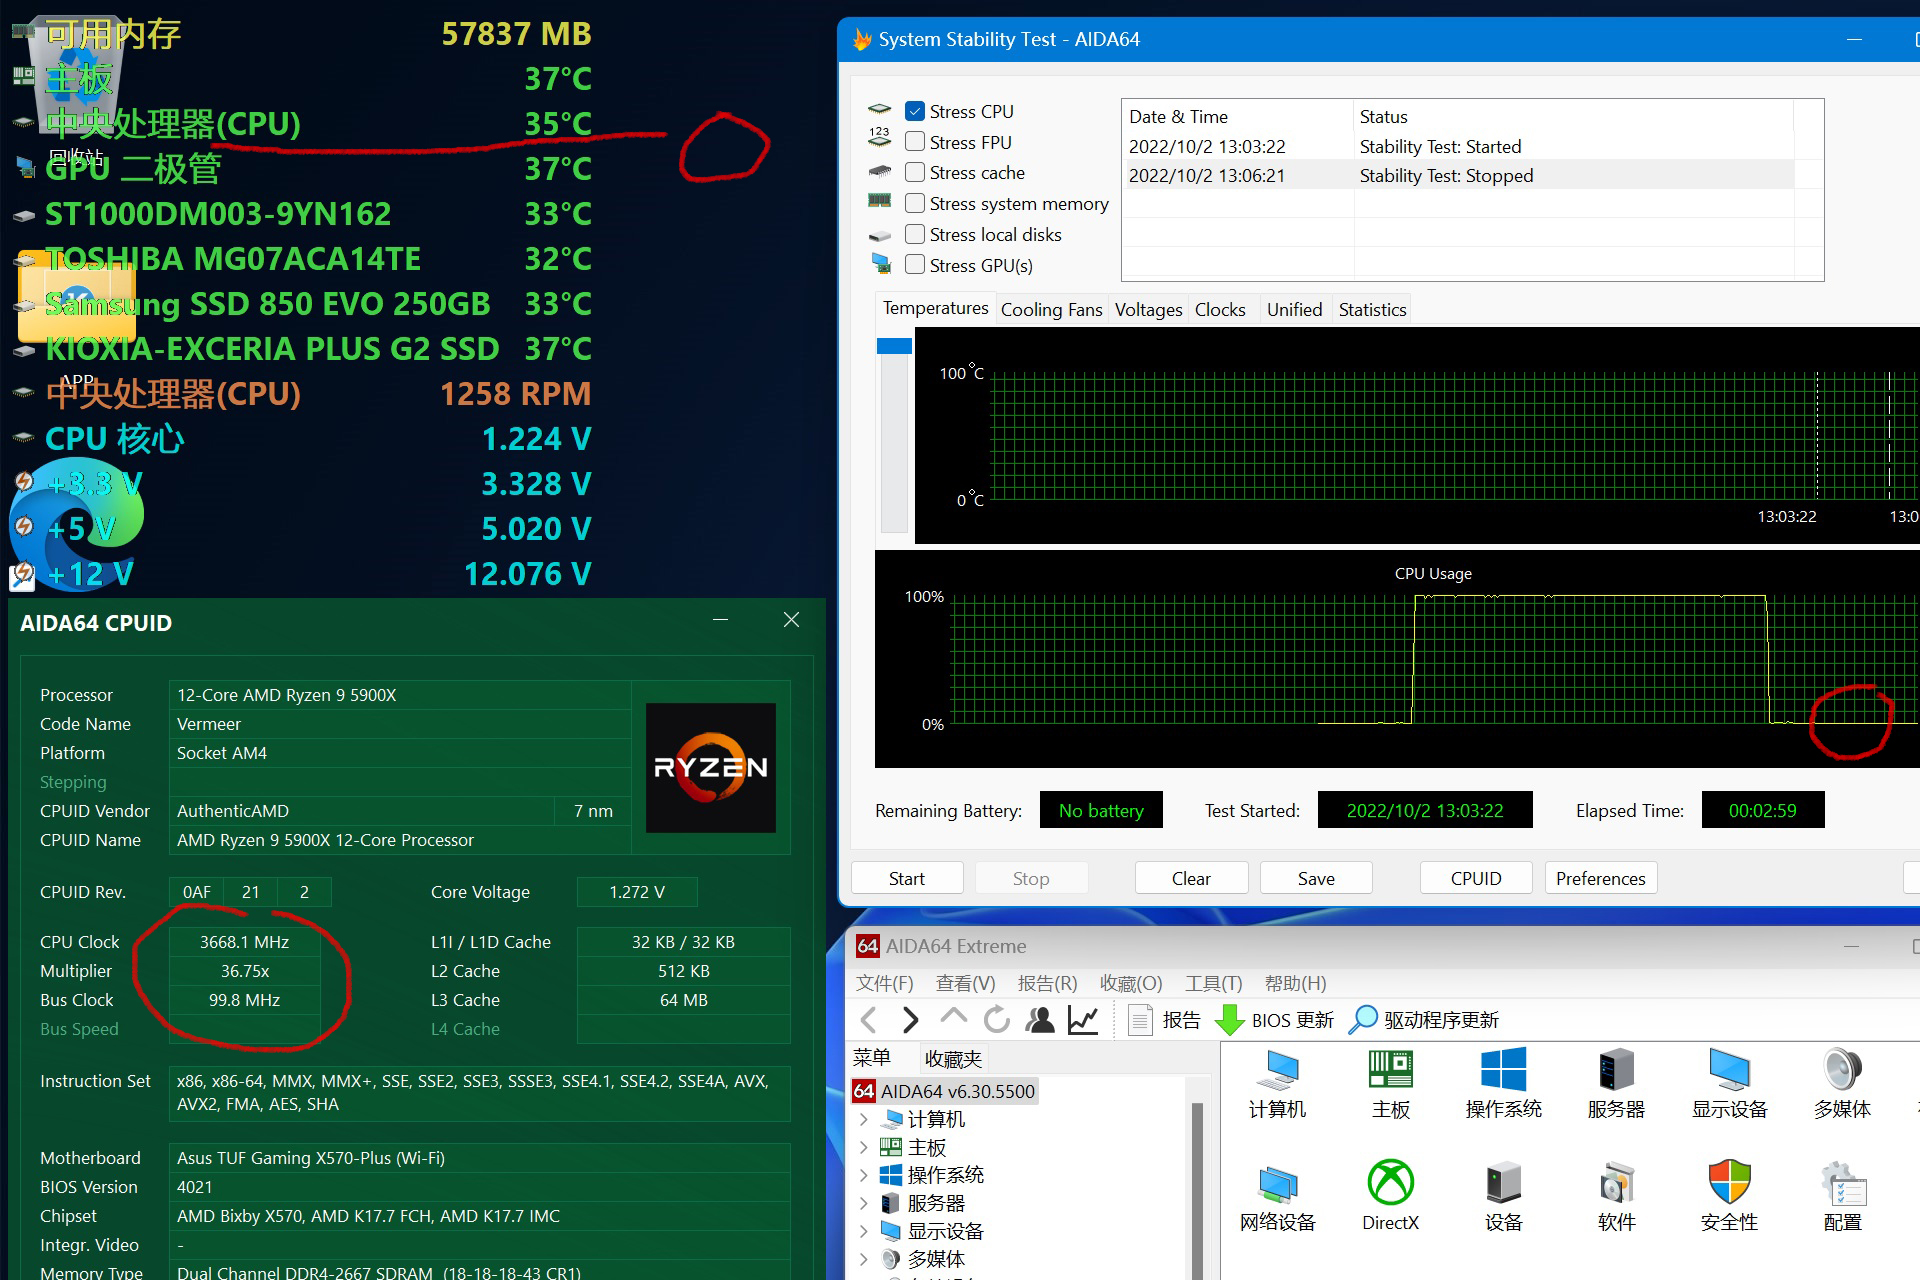Click the graph chart toolbar icon
Image resolution: width=1920 pixels, height=1280 pixels.
pos(1083,1020)
